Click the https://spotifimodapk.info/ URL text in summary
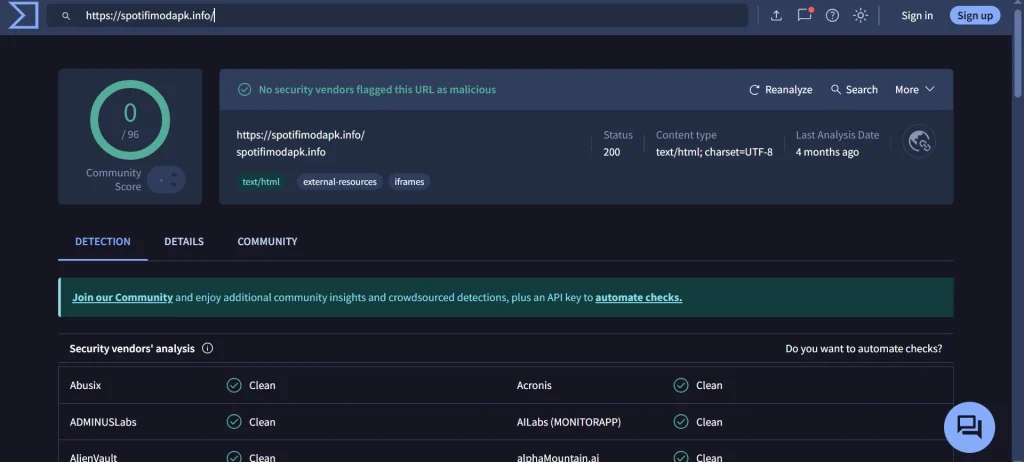The height and width of the screenshot is (462, 1024). (300, 135)
